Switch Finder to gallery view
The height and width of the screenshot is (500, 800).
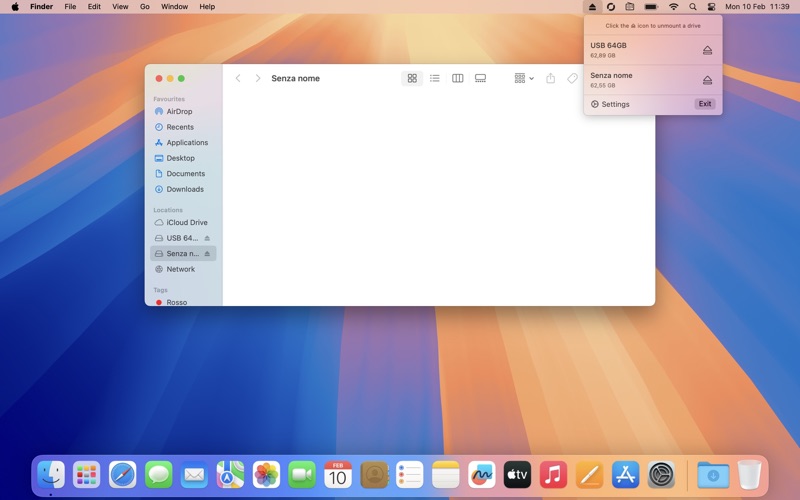(x=481, y=78)
